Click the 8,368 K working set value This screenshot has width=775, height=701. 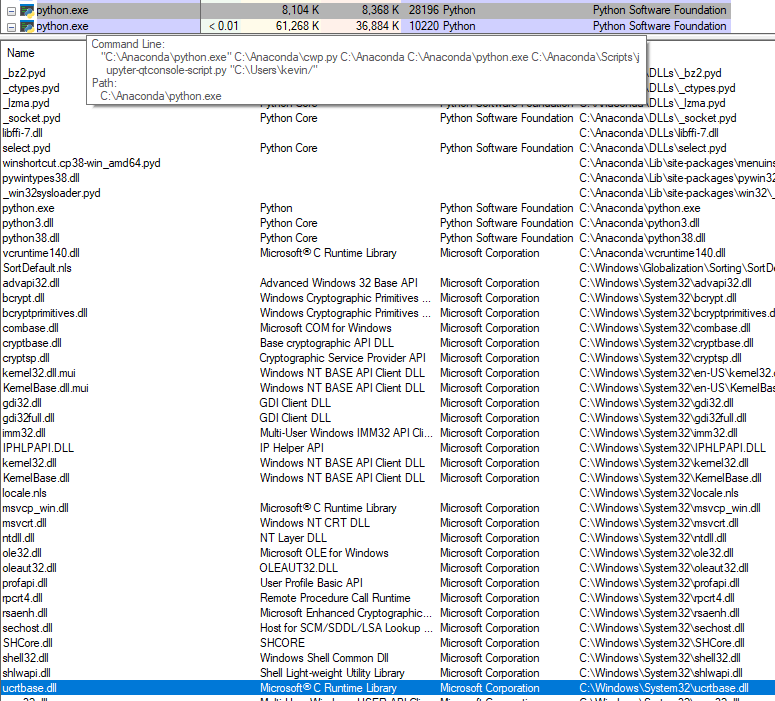pos(381,10)
